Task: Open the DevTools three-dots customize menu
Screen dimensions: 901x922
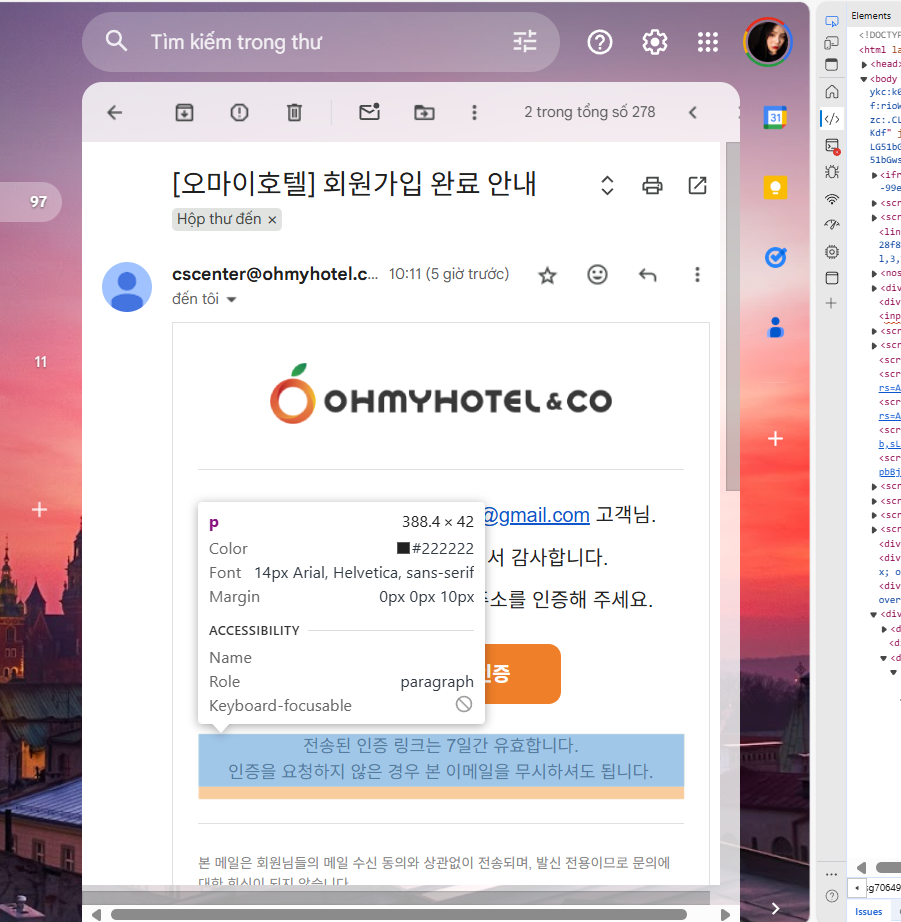Action: [x=831, y=874]
